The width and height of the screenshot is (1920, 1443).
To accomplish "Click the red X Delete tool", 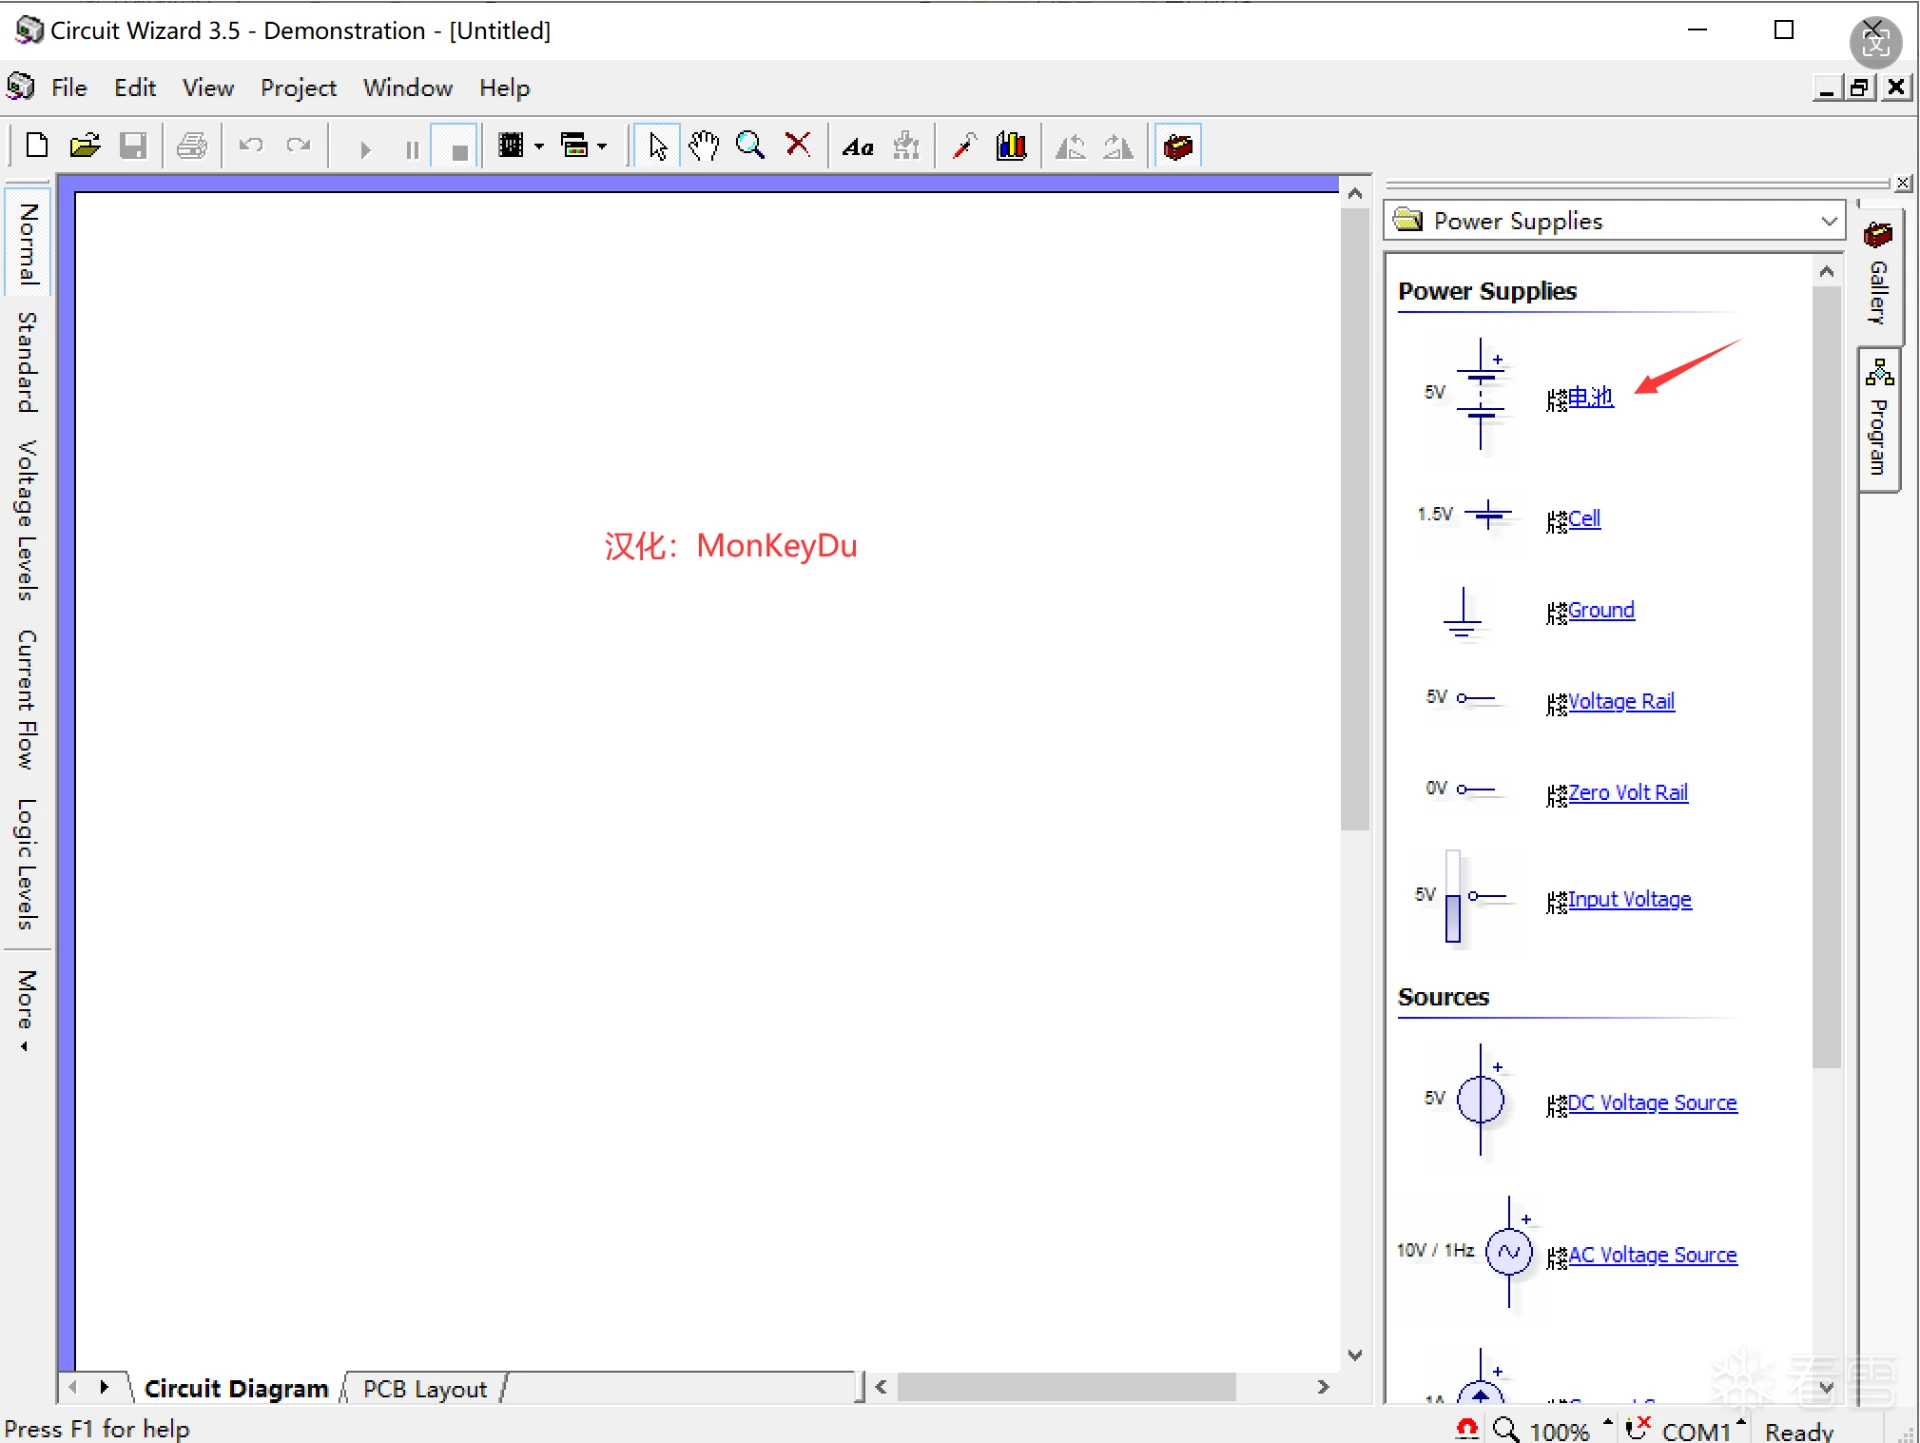I will [x=798, y=146].
